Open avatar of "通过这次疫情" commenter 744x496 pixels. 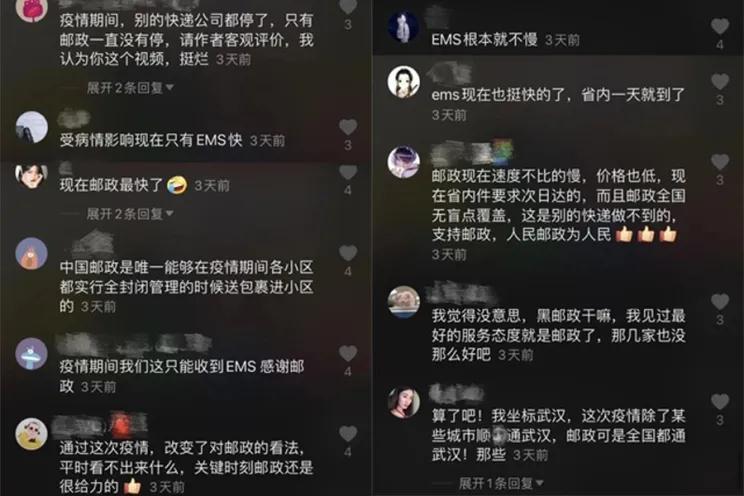coord(31,434)
